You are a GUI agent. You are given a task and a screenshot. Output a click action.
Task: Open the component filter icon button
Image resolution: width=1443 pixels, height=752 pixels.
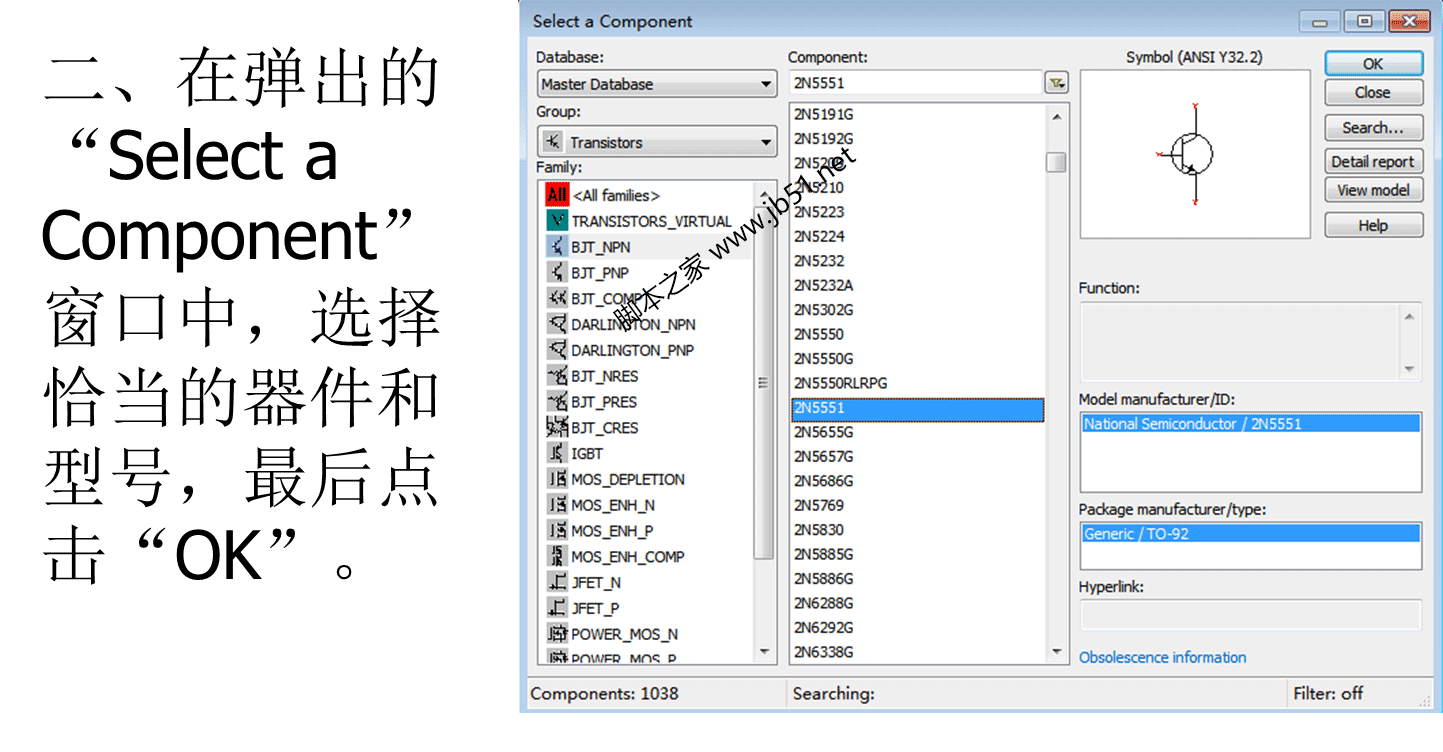point(1056,83)
